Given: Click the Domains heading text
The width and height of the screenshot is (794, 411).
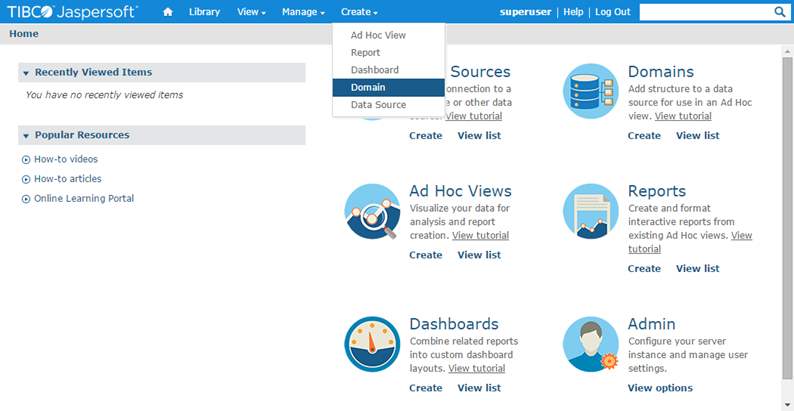Looking at the screenshot, I should click(661, 72).
